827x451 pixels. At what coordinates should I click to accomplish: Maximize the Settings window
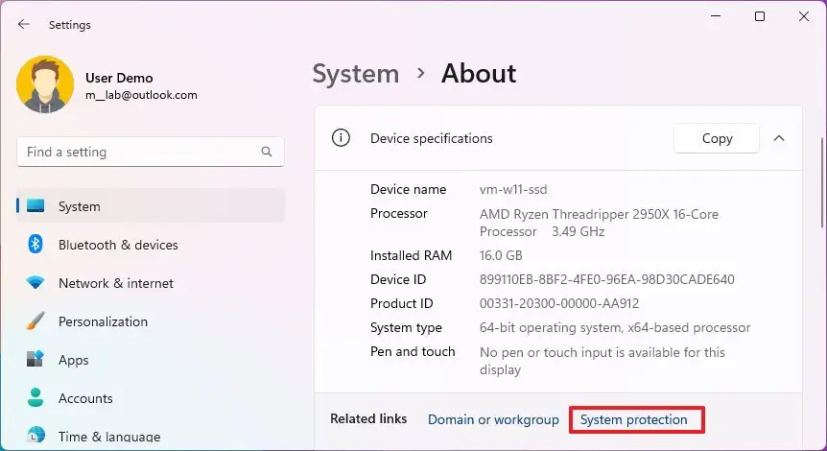point(759,16)
